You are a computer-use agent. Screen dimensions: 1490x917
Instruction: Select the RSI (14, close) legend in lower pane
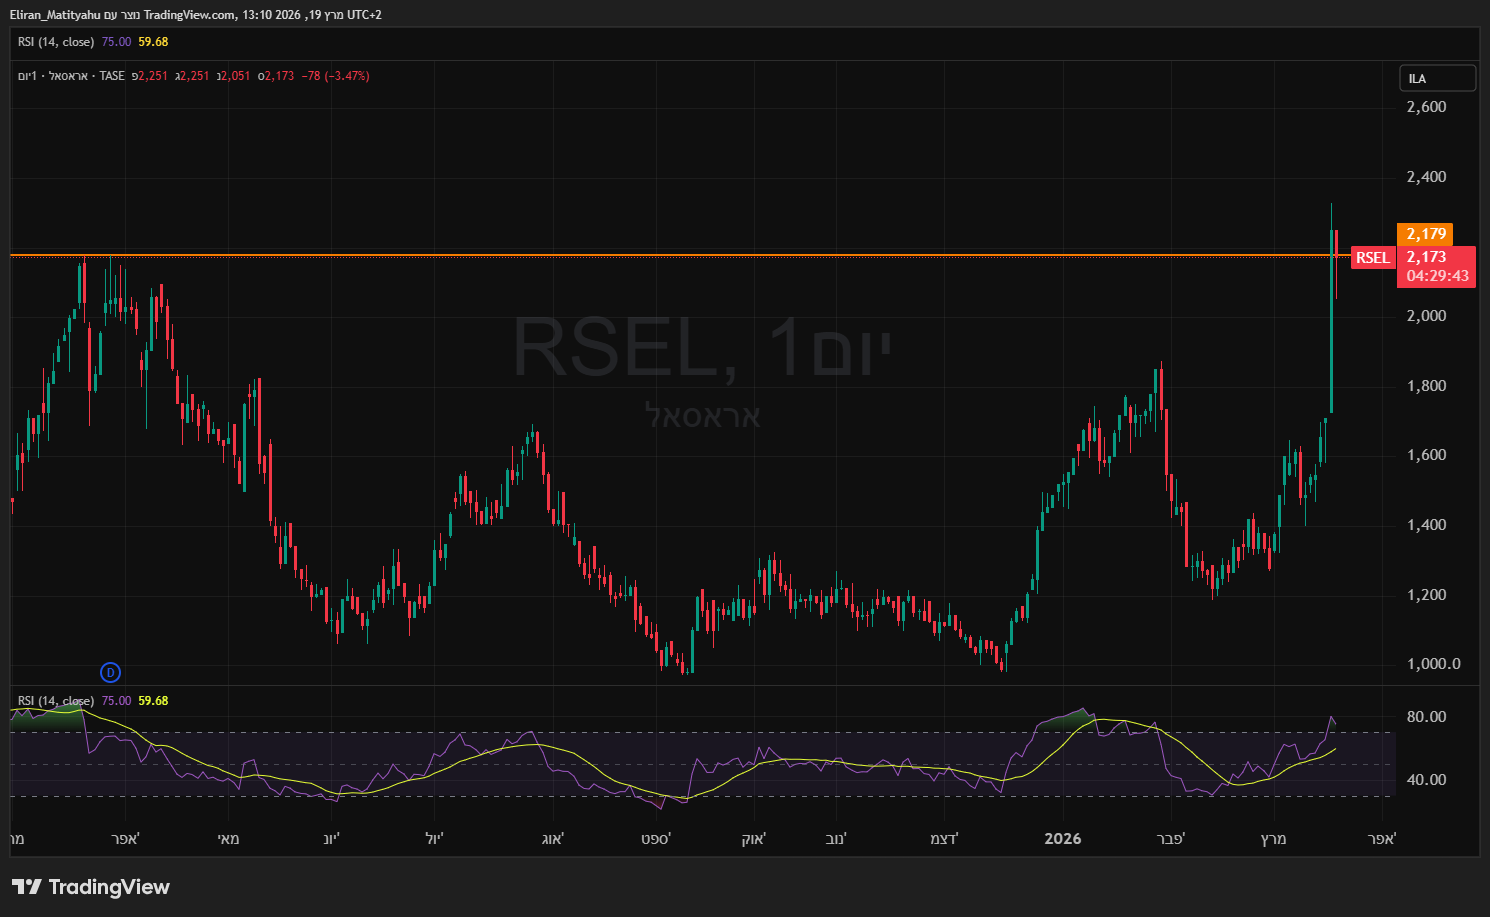pos(56,701)
